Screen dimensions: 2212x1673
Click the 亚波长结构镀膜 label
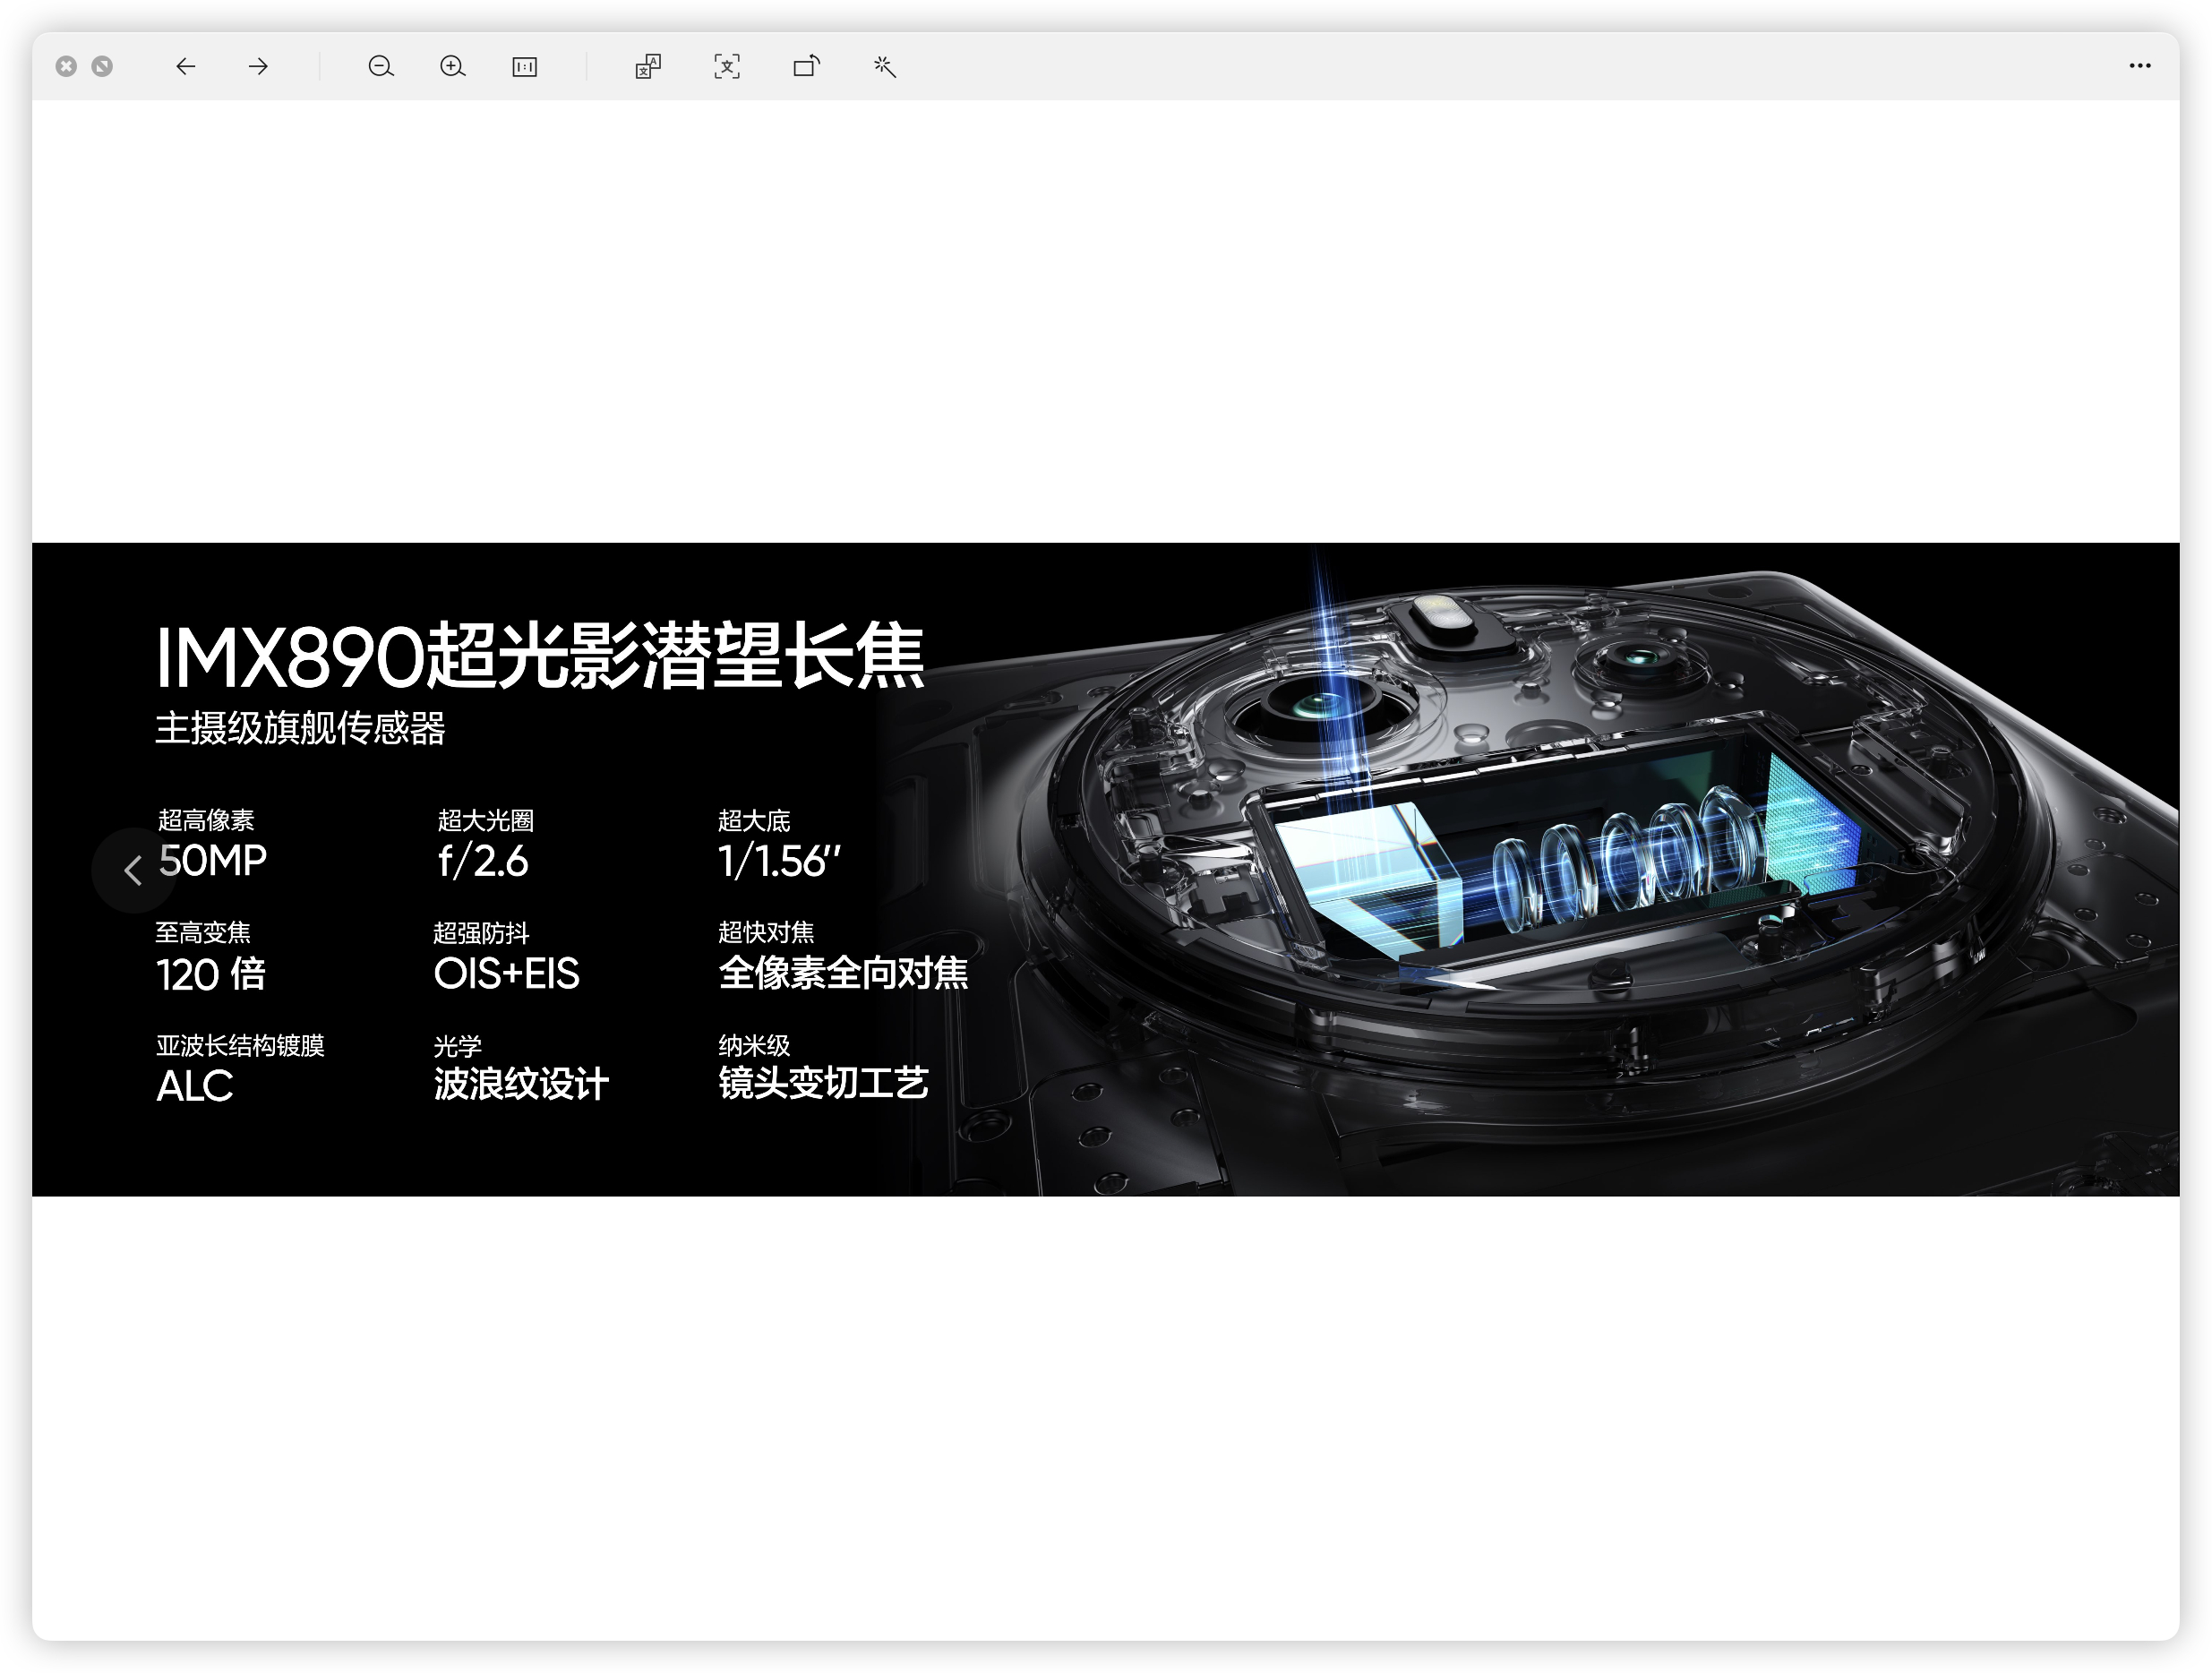click(x=240, y=1046)
